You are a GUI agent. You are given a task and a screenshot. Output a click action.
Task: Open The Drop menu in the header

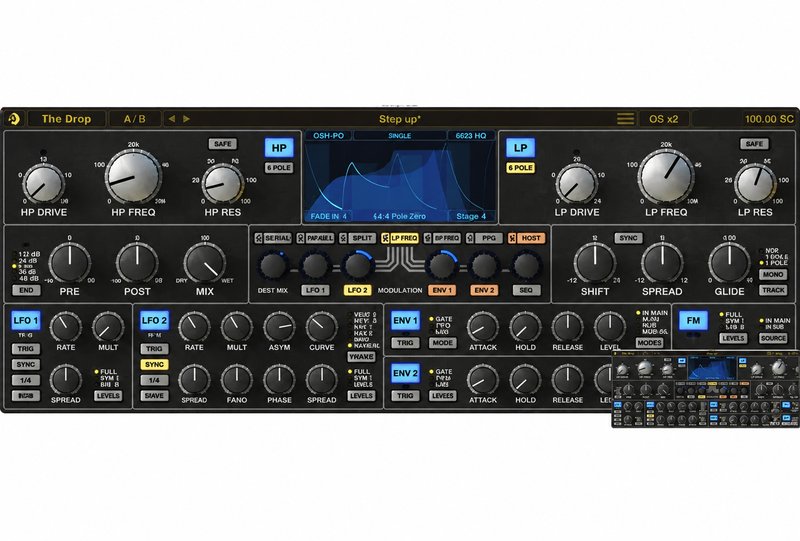click(66, 119)
